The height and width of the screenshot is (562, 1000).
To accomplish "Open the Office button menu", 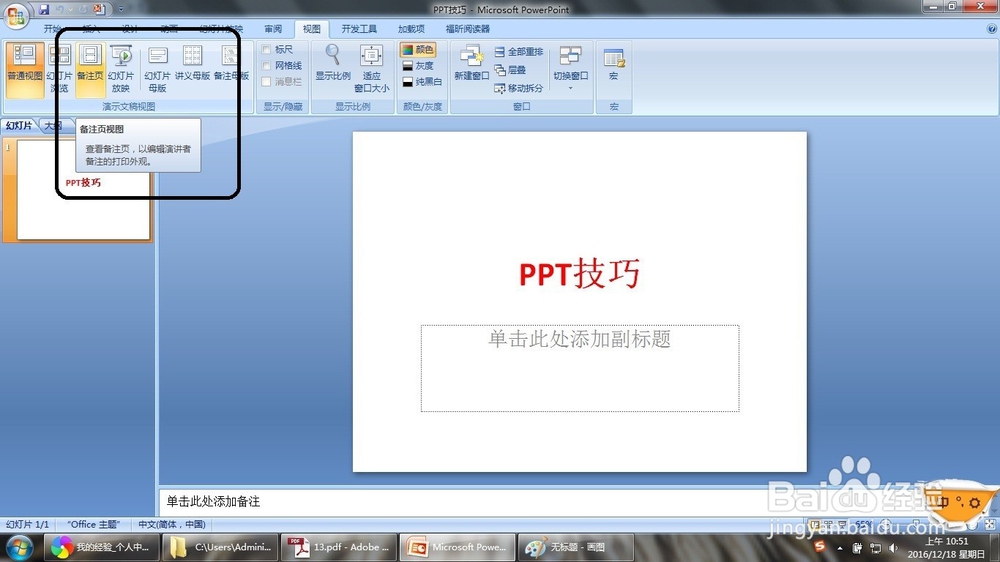I will pos(15,15).
